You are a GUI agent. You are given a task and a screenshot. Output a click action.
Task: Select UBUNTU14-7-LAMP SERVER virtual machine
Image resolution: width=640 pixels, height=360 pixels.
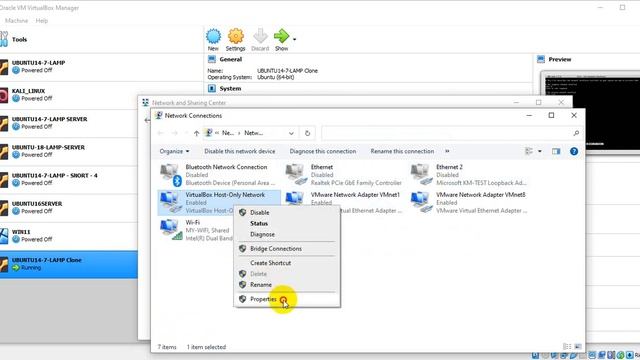[x=69, y=123]
